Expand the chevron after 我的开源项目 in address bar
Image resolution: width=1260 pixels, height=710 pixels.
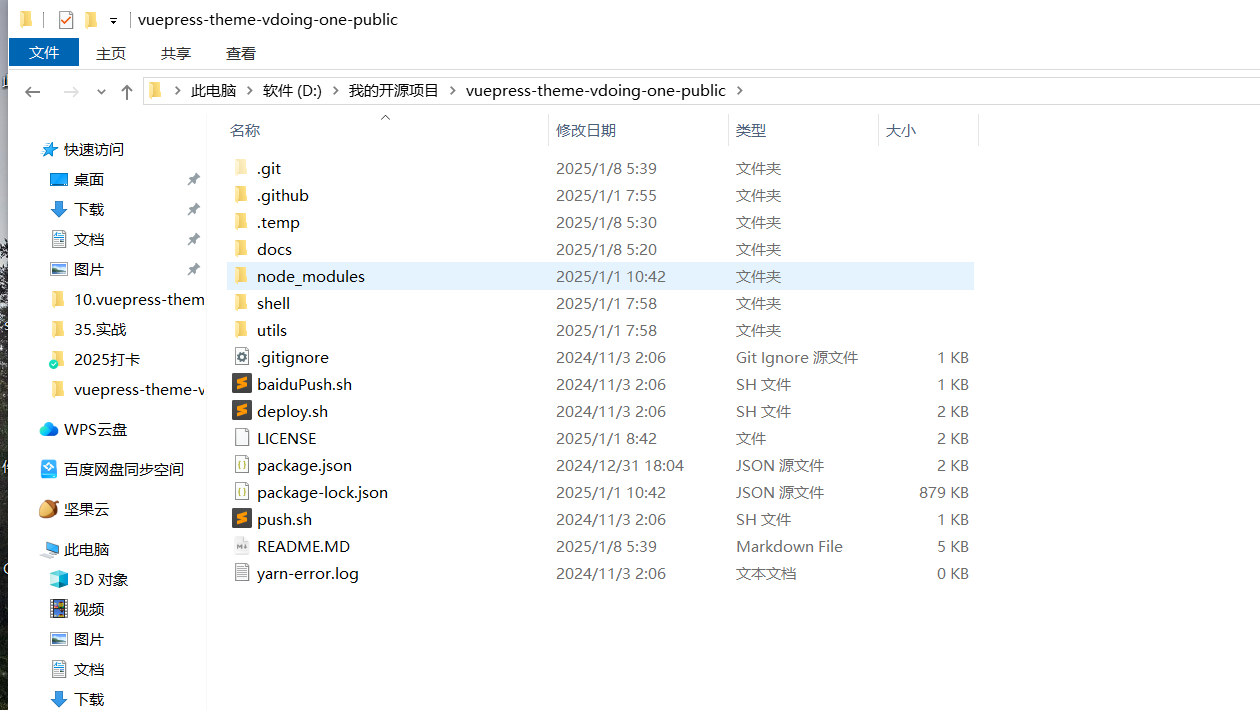point(452,90)
